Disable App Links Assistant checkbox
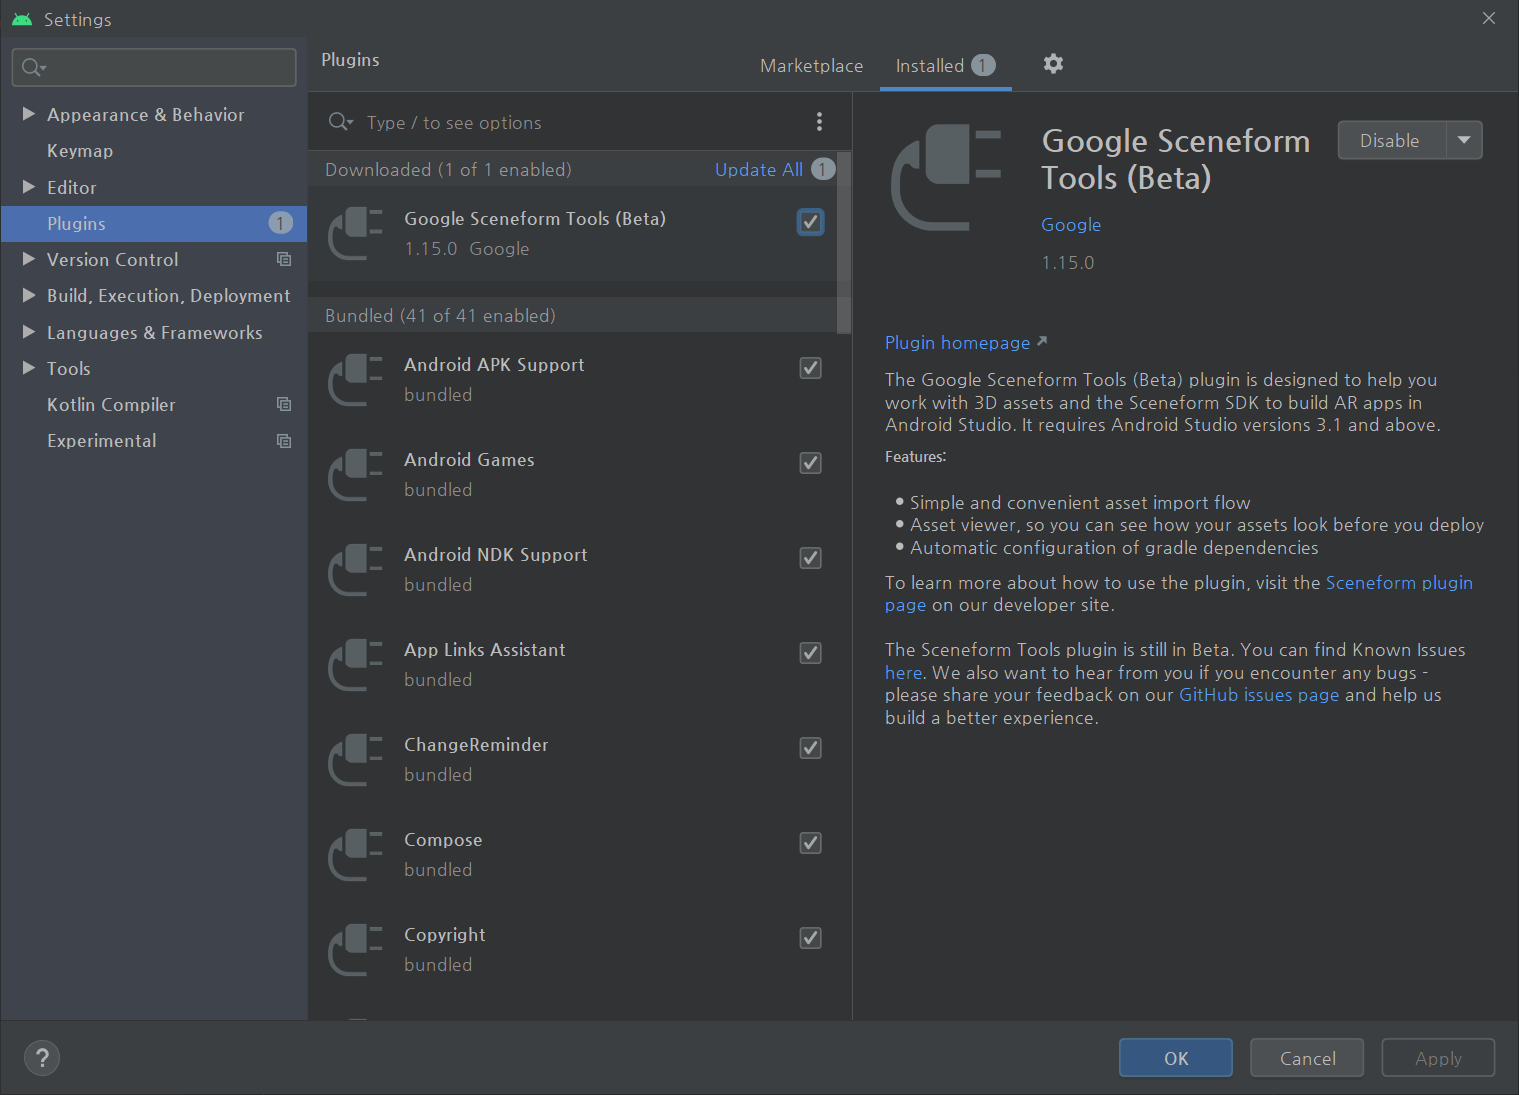The height and width of the screenshot is (1095, 1519). point(811,653)
